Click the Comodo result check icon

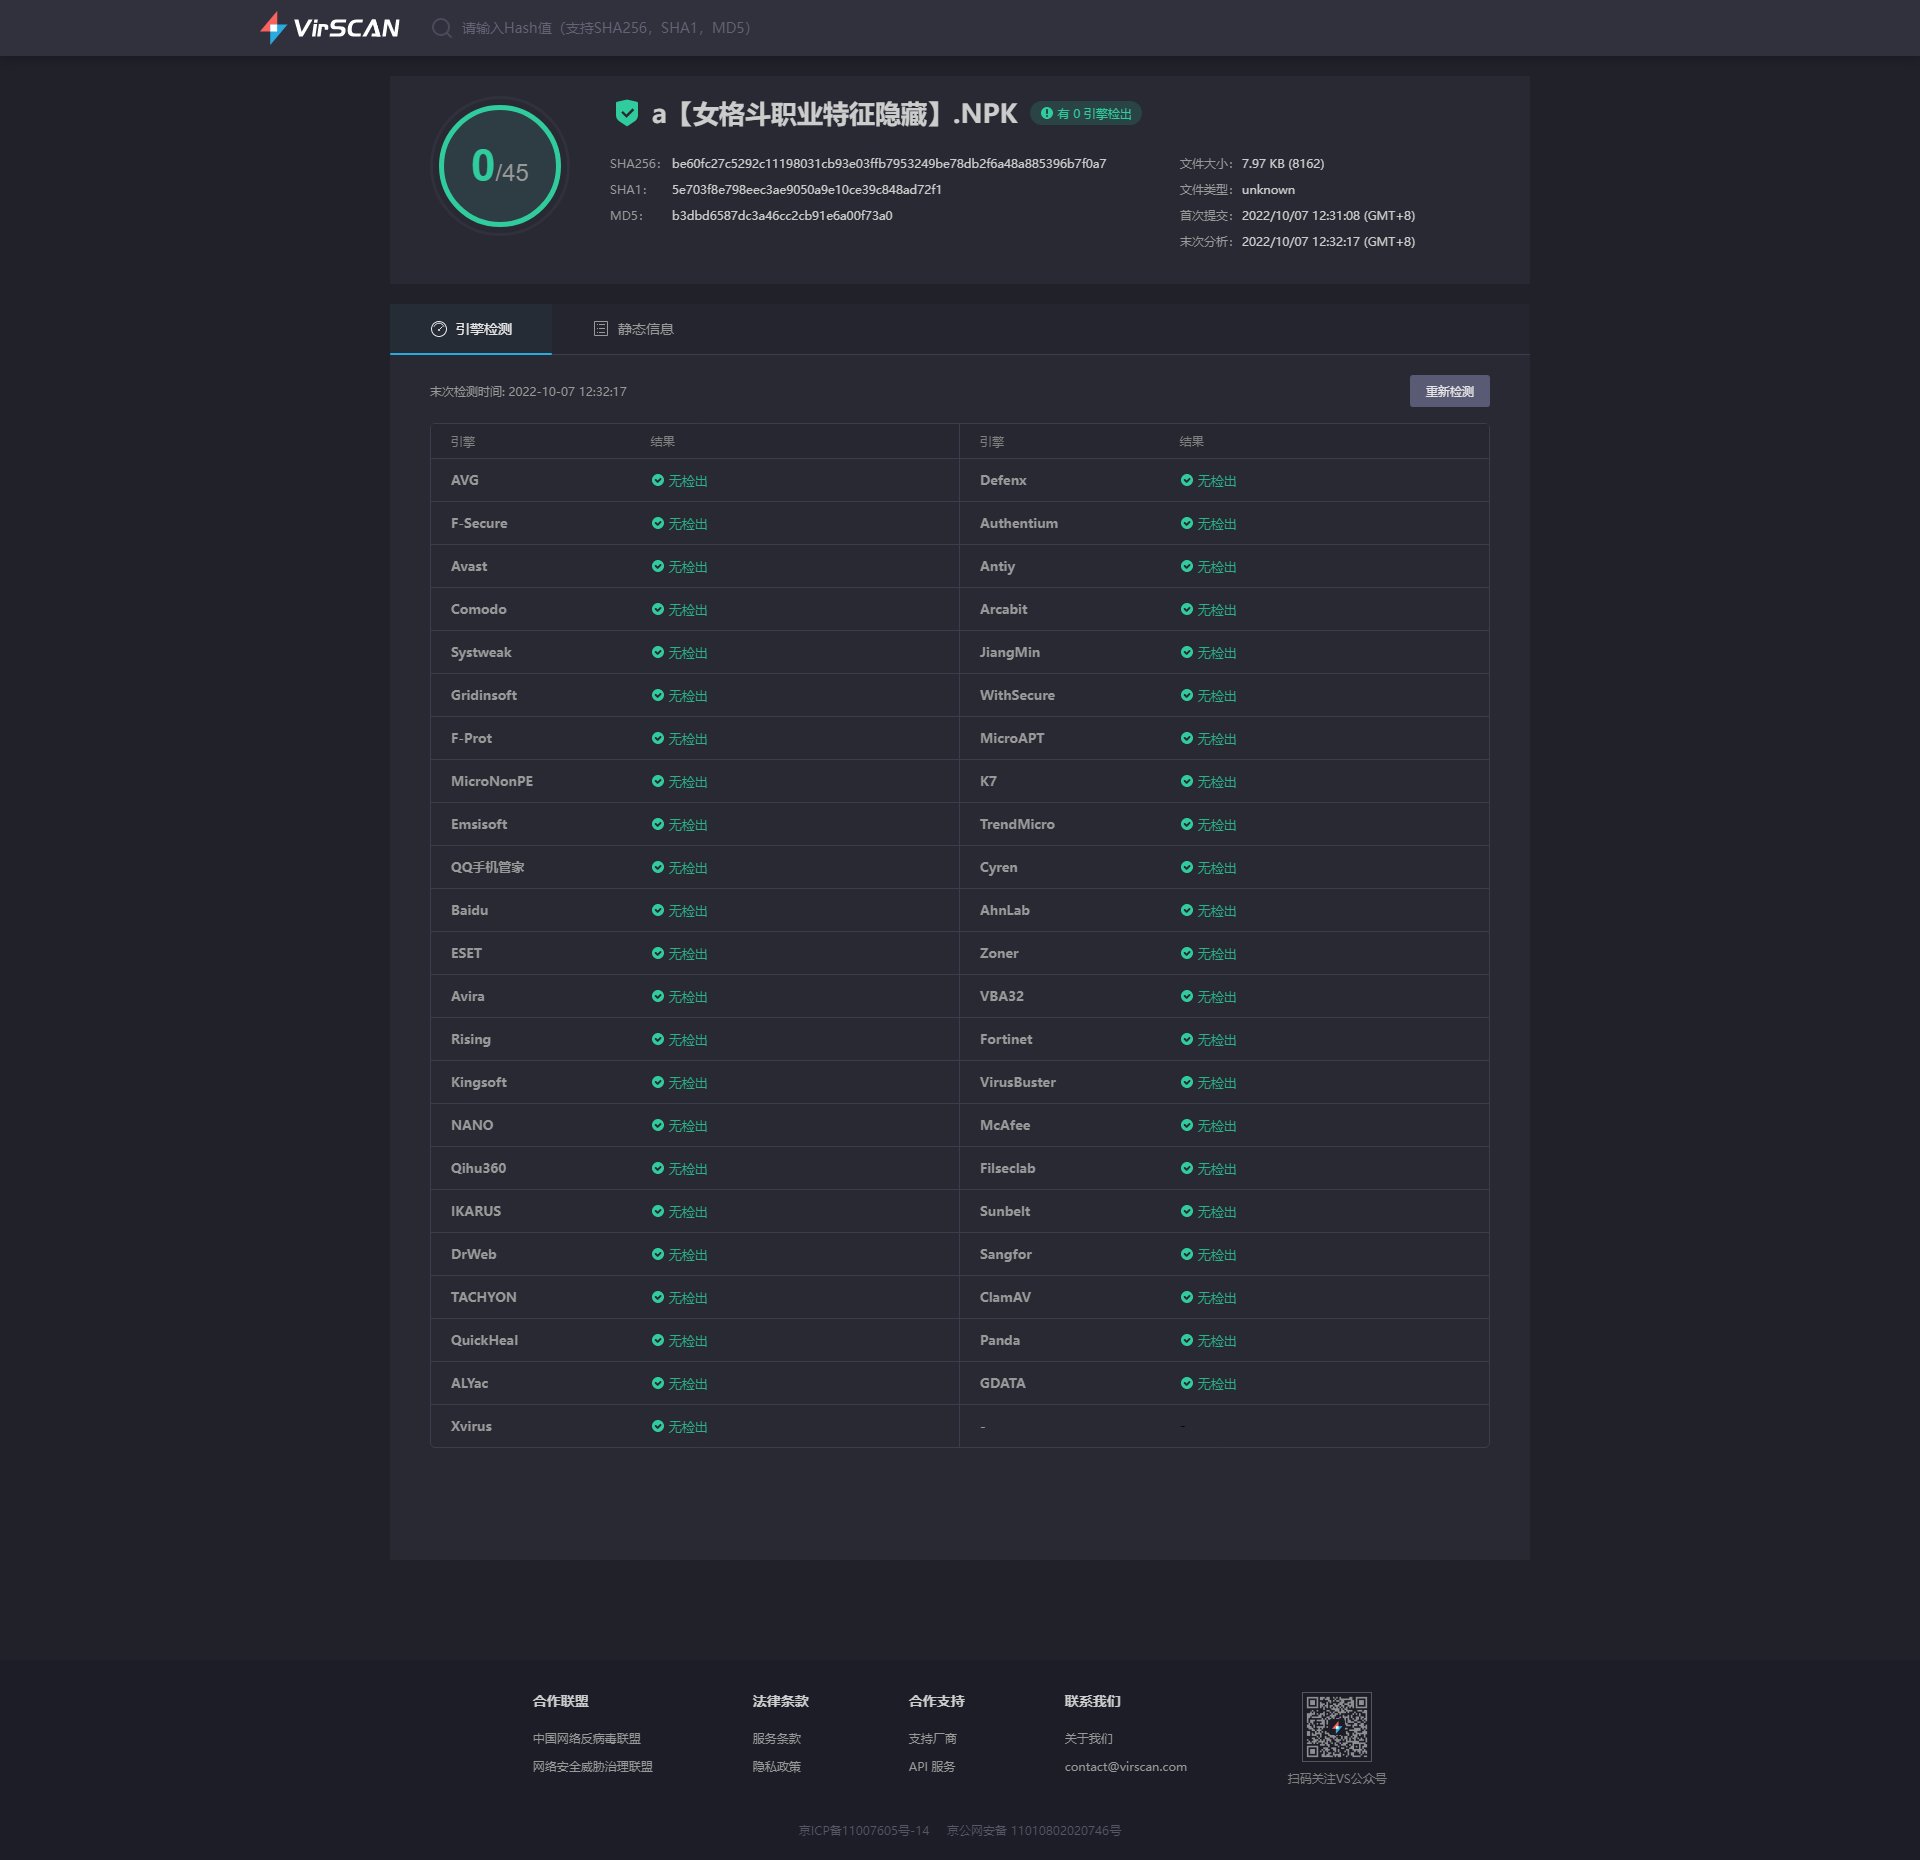point(658,609)
